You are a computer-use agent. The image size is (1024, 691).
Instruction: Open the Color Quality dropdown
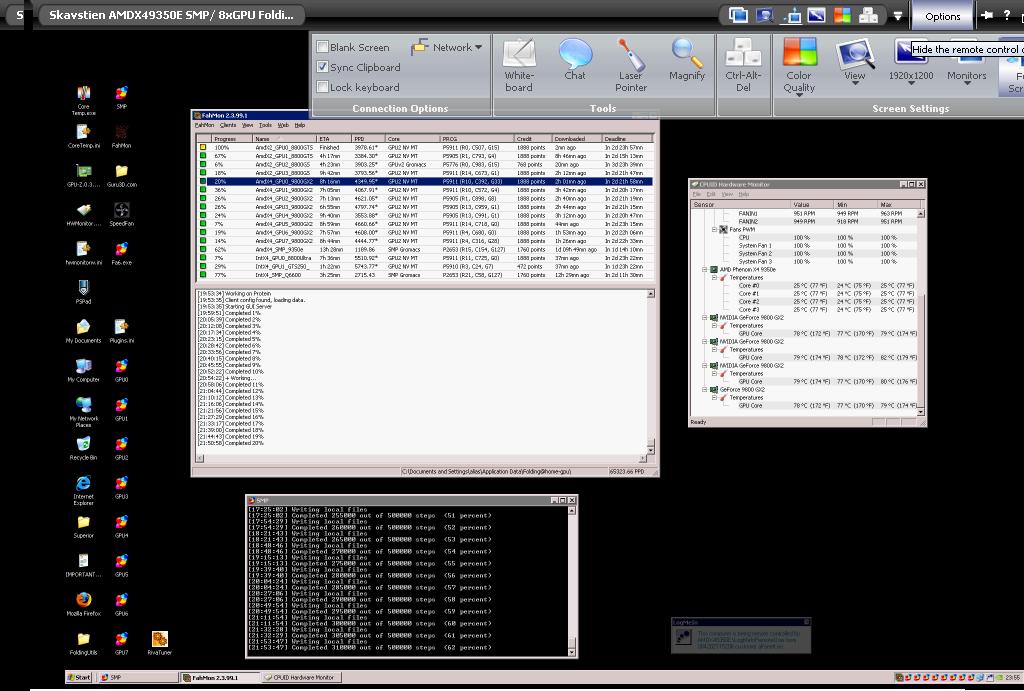(799, 64)
